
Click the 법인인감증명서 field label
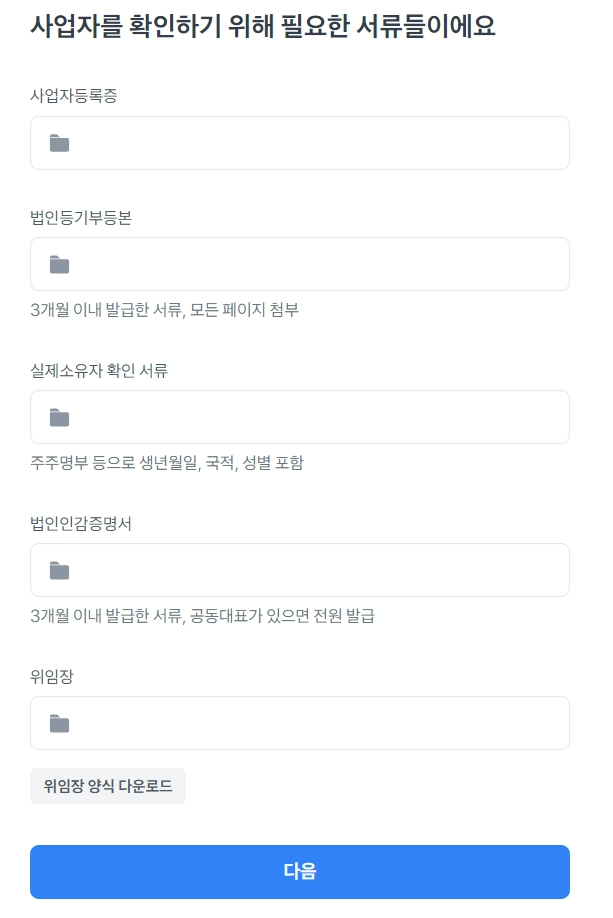click(81, 524)
